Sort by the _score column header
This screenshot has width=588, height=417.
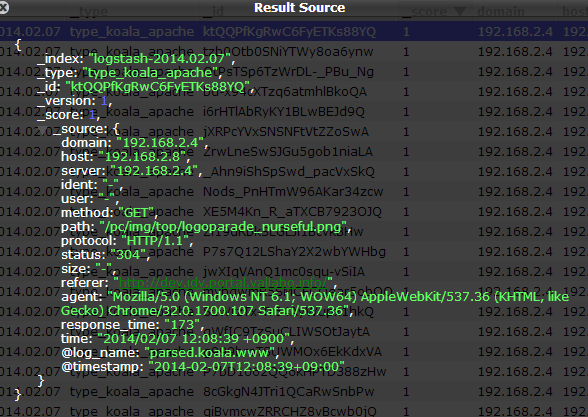click(x=434, y=12)
